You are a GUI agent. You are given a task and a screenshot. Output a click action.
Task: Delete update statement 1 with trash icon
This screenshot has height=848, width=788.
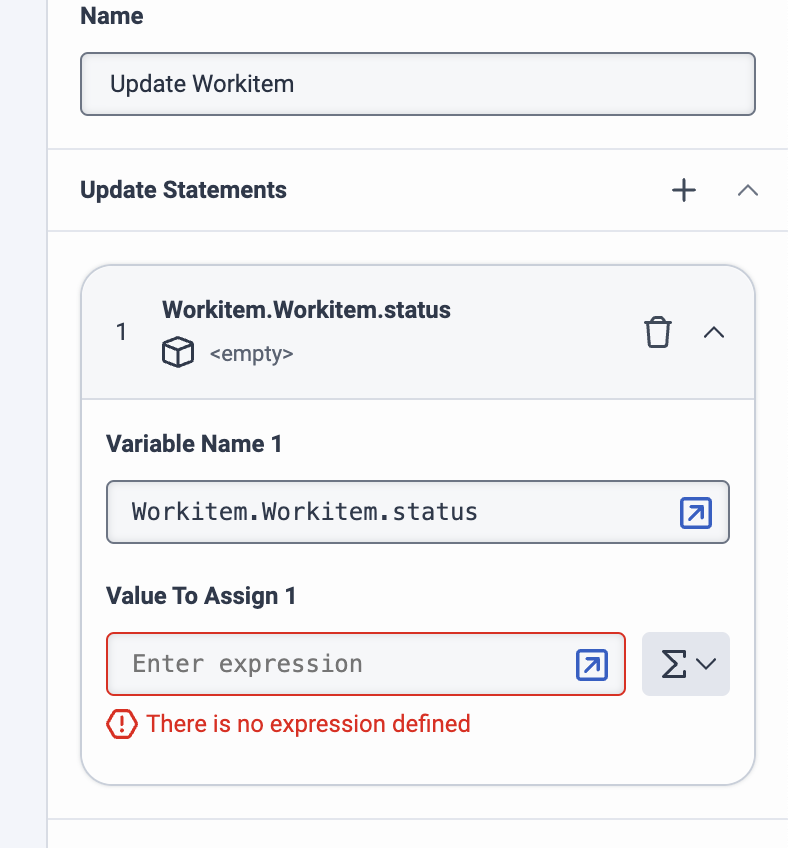click(657, 332)
